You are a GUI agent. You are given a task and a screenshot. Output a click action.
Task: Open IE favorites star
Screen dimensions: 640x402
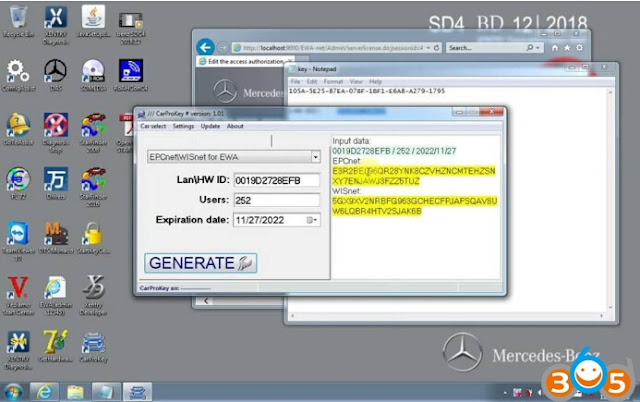coord(567,48)
